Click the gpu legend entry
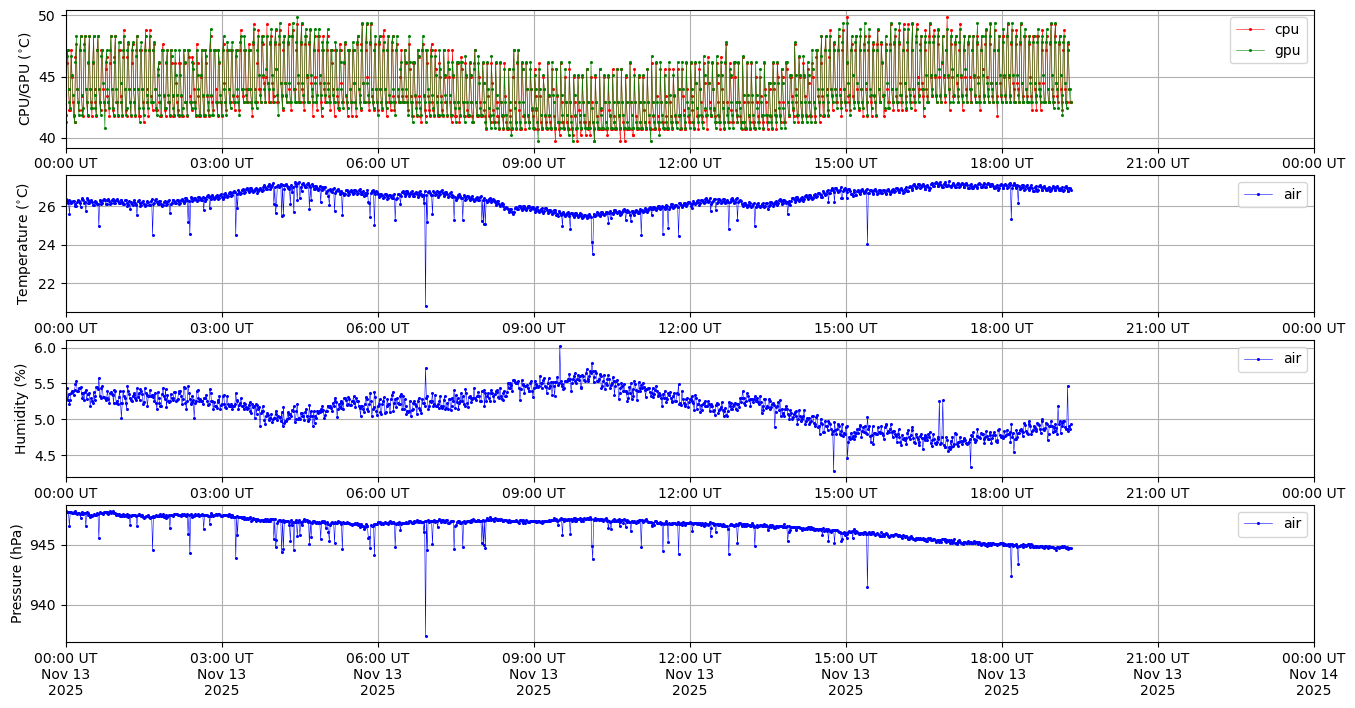The width and height of the screenshot is (1355, 708). pyautogui.click(x=1286, y=50)
